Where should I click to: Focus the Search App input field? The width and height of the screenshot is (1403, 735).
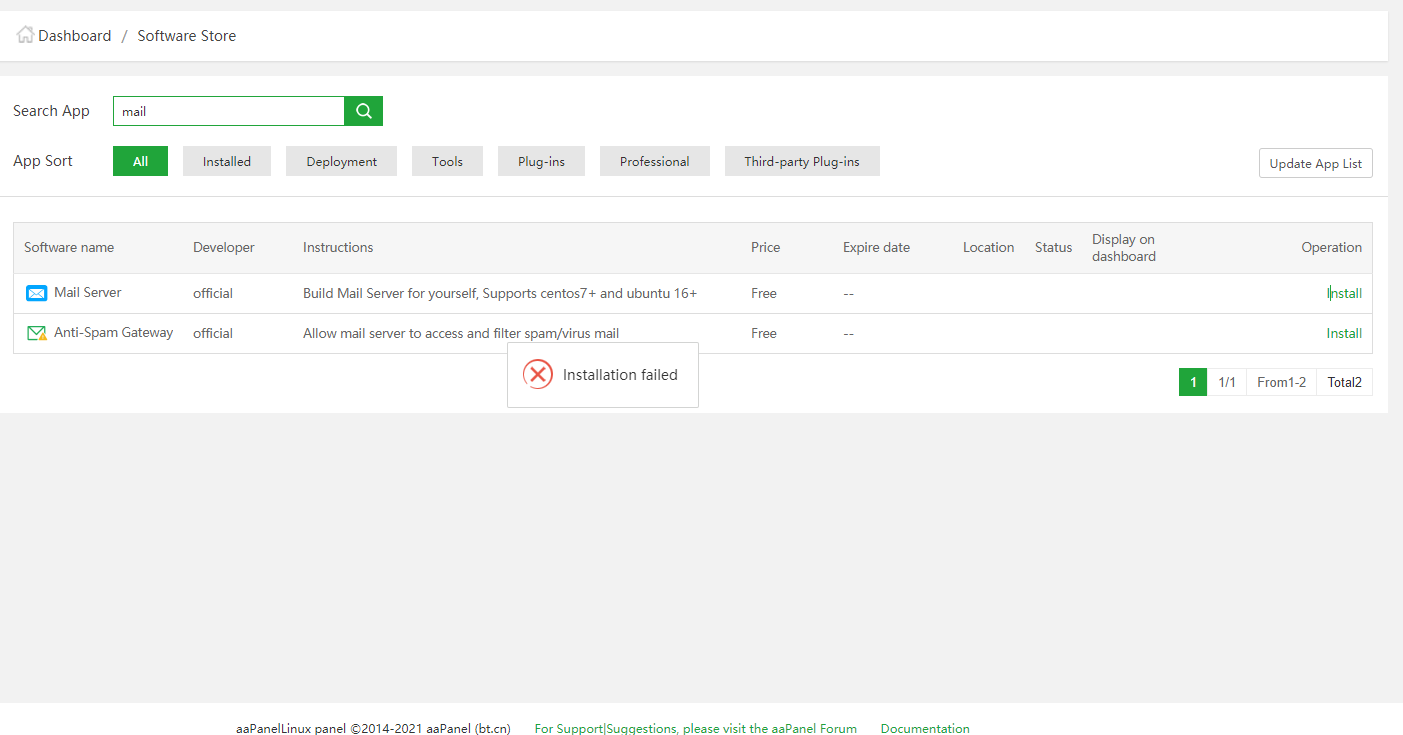[229, 111]
